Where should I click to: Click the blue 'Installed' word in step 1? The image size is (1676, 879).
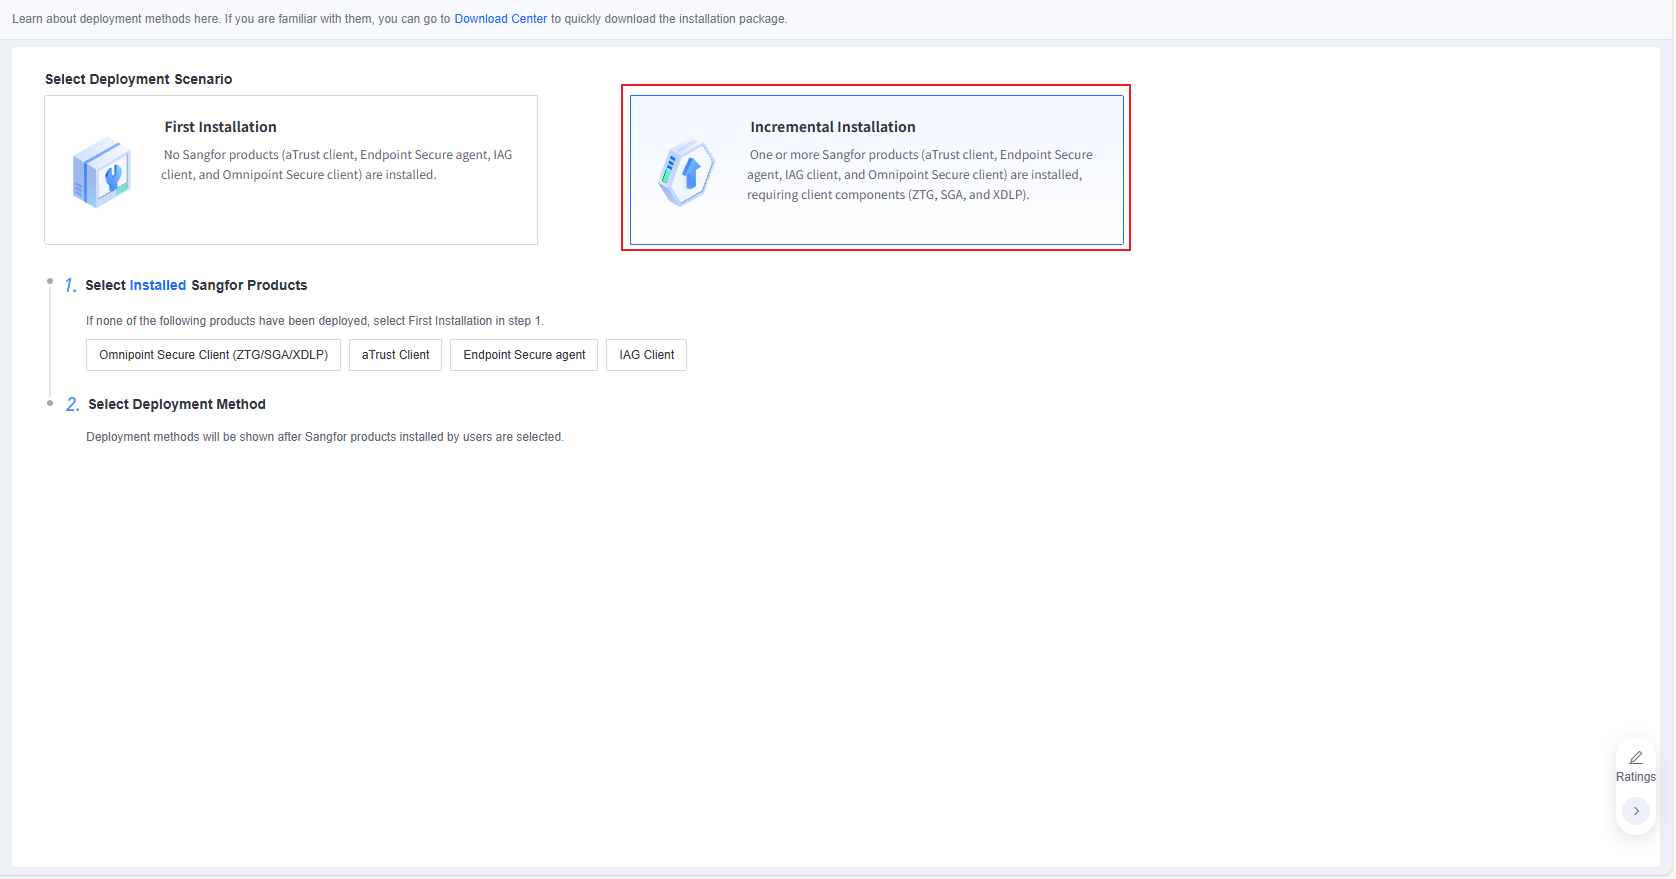[158, 285]
